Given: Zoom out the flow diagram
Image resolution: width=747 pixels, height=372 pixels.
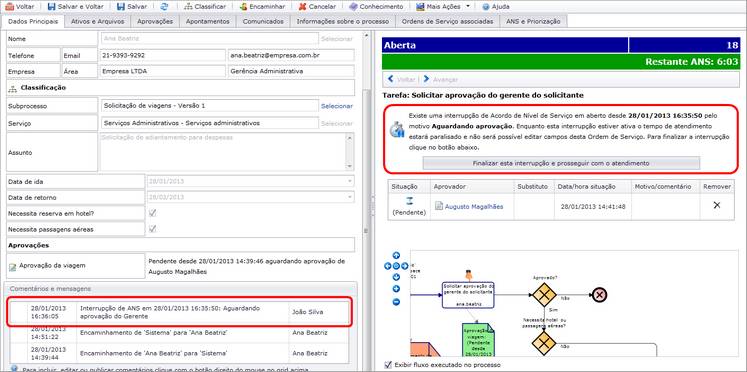Looking at the screenshot, I should click(396, 302).
